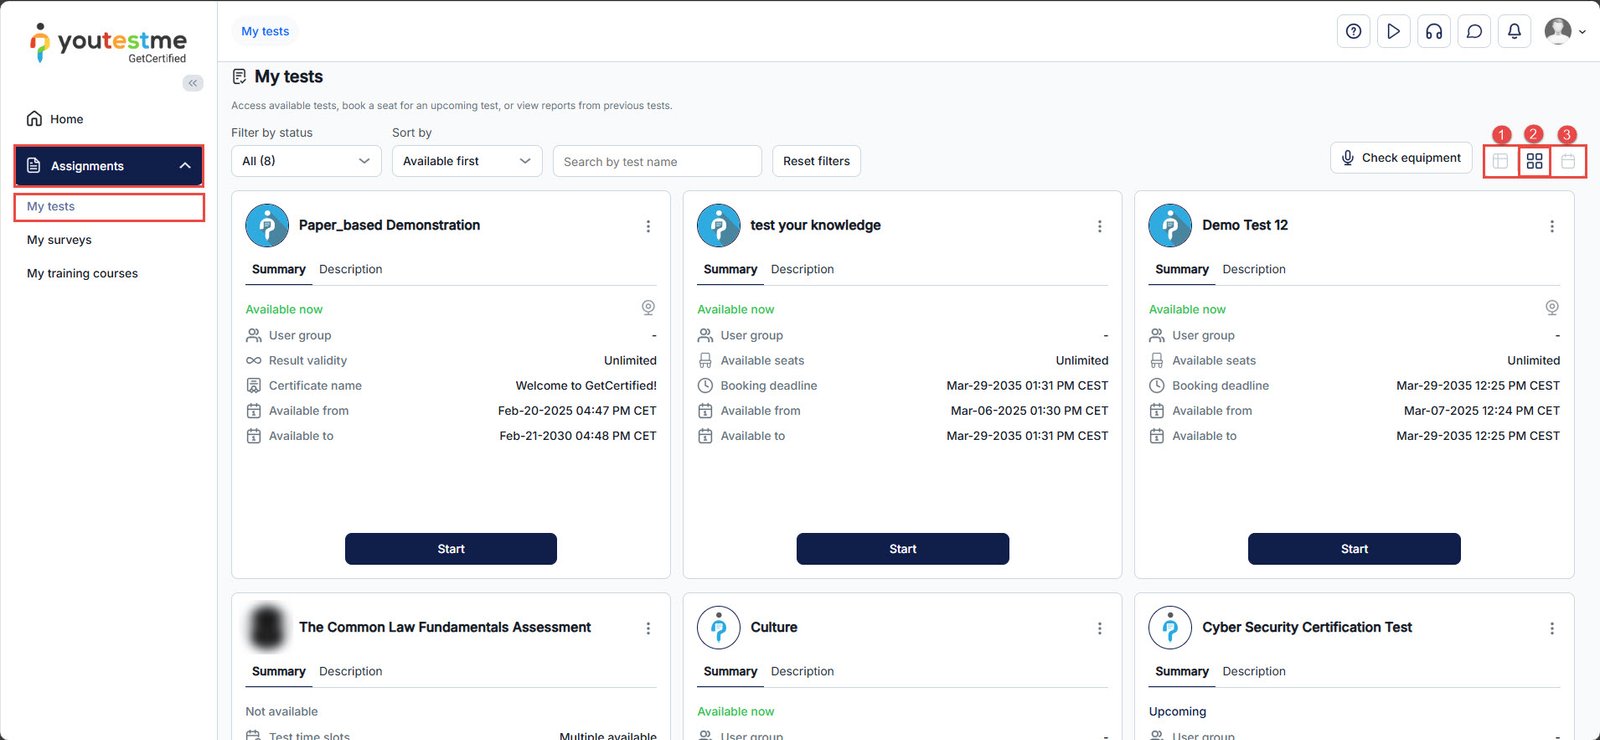Screen dimensions: 1600x740
Task: Switch to calendar view
Action: coord(1568,161)
